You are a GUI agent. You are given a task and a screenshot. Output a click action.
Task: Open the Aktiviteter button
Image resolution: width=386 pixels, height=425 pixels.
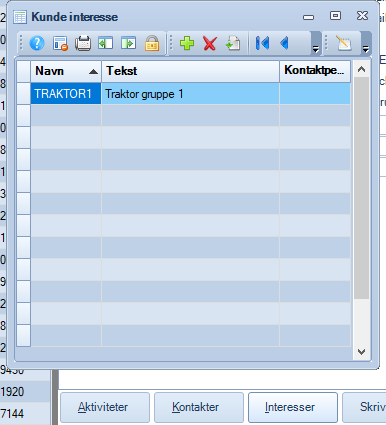click(105, 407)
